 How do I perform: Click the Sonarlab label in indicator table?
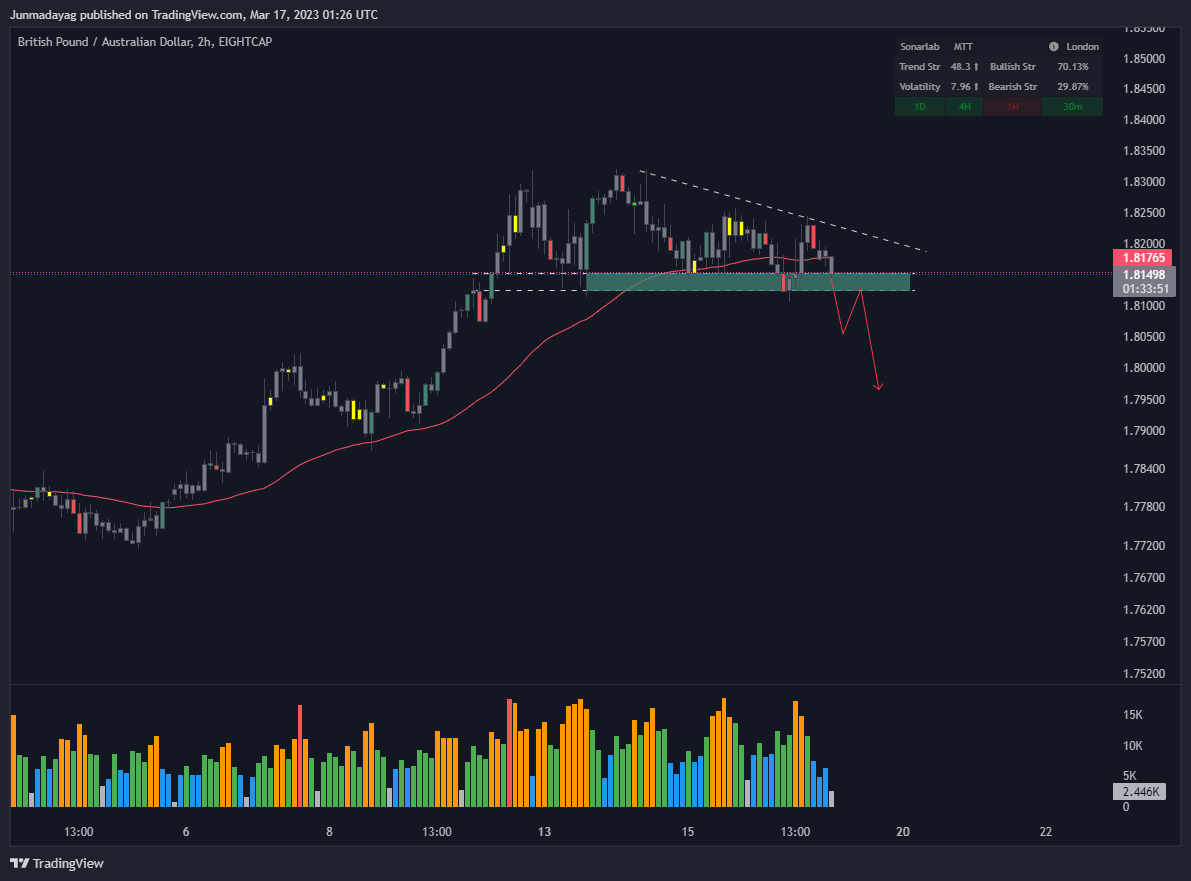pos(920,46)
